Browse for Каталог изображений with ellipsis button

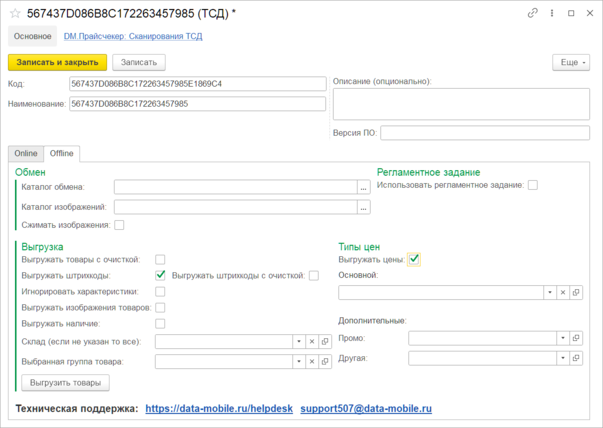coord(363,207)
